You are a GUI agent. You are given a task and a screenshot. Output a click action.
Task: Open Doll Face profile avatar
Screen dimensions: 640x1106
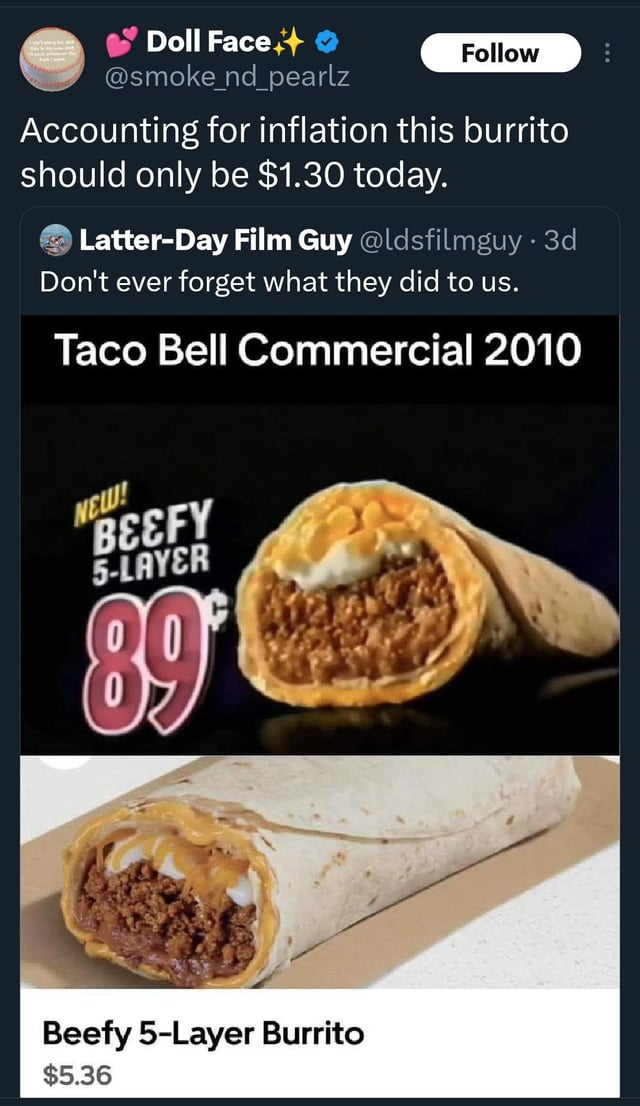[x=52, y=58]
